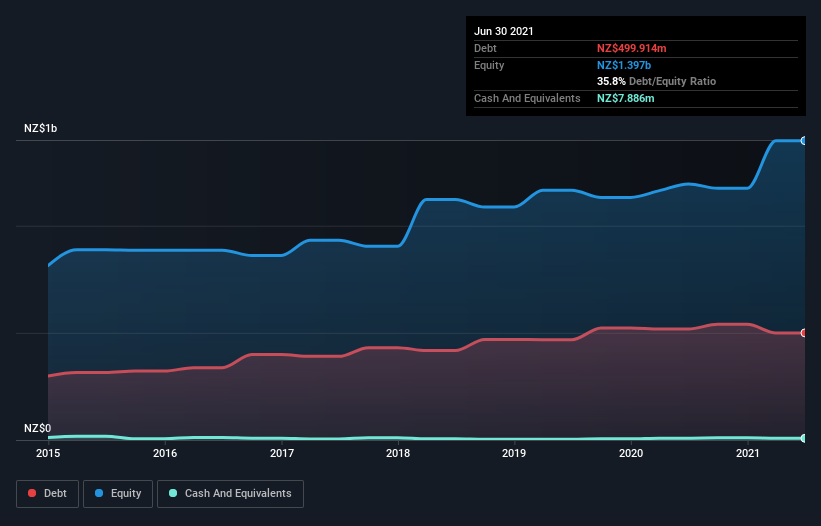This screenshot has width=821, height=526.
Task: Click the 2018 x-axis label
Action: click(398, 453)
